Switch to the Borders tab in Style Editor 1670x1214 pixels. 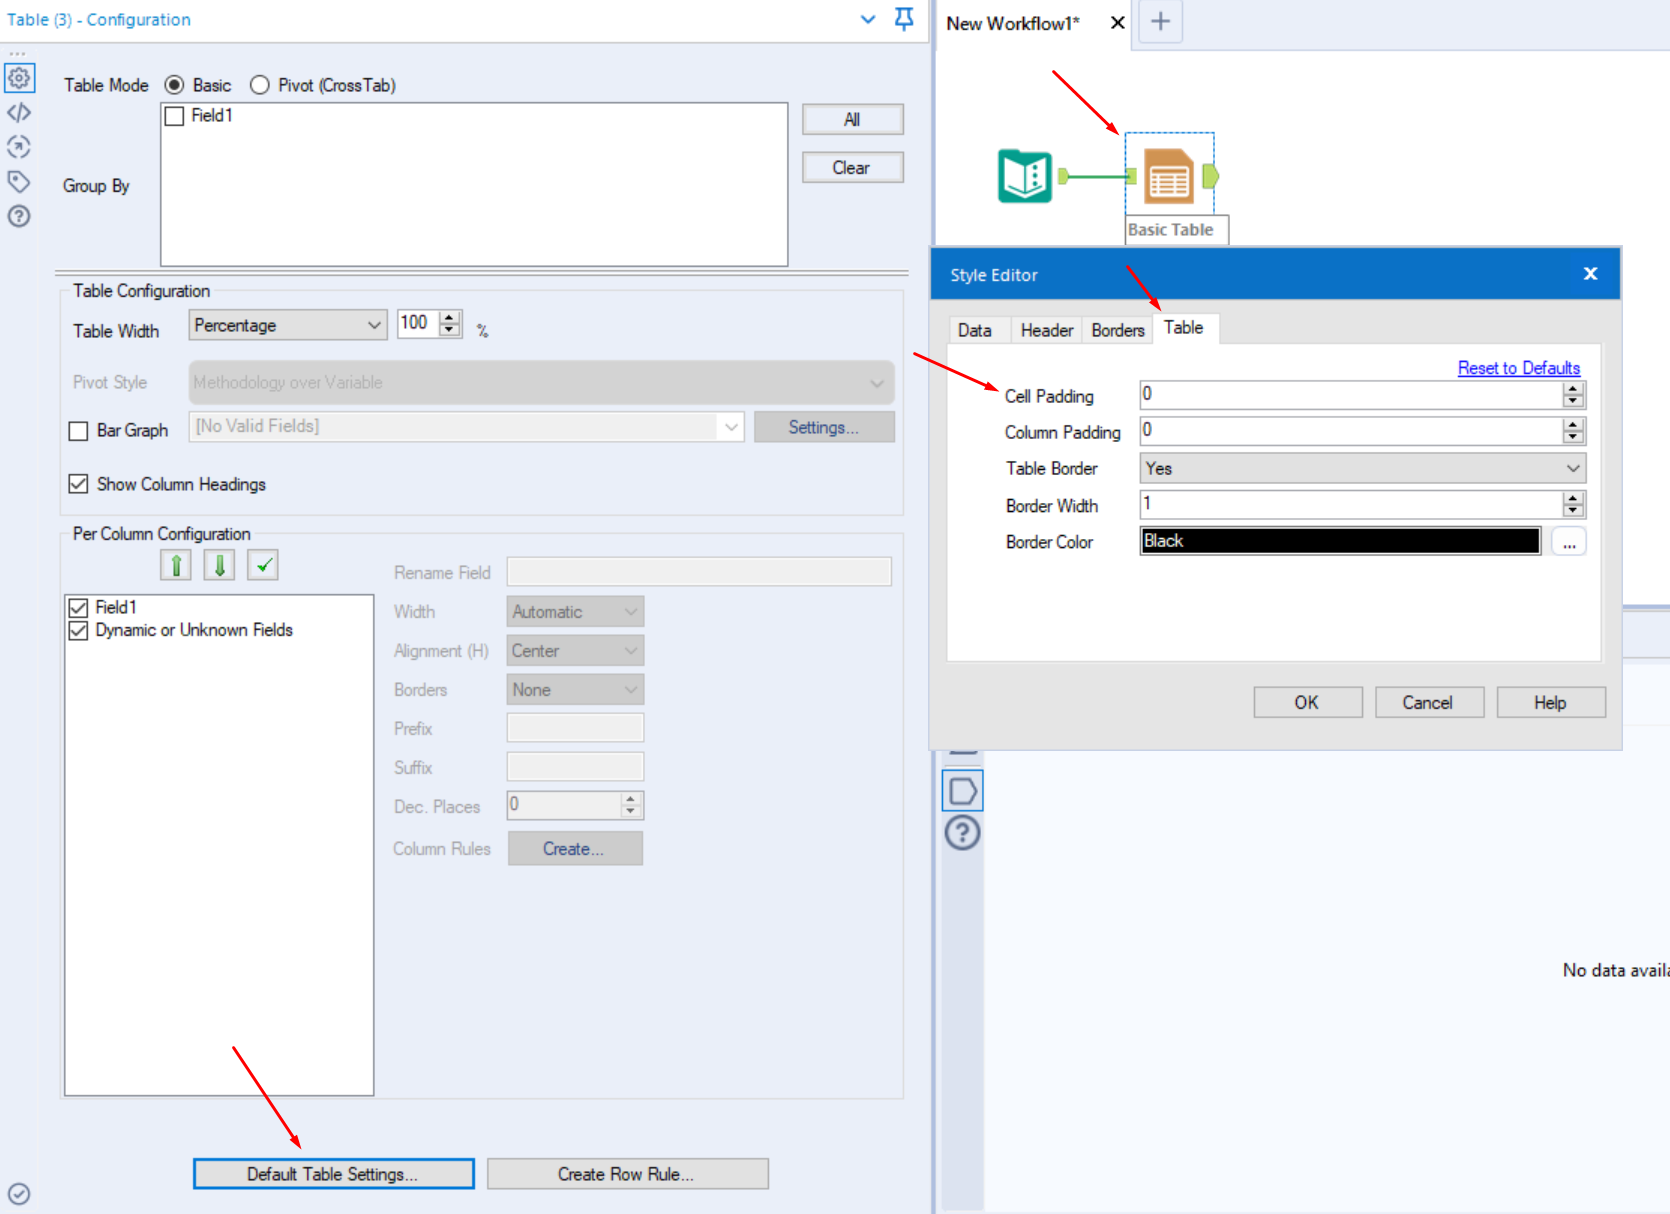1117,329
